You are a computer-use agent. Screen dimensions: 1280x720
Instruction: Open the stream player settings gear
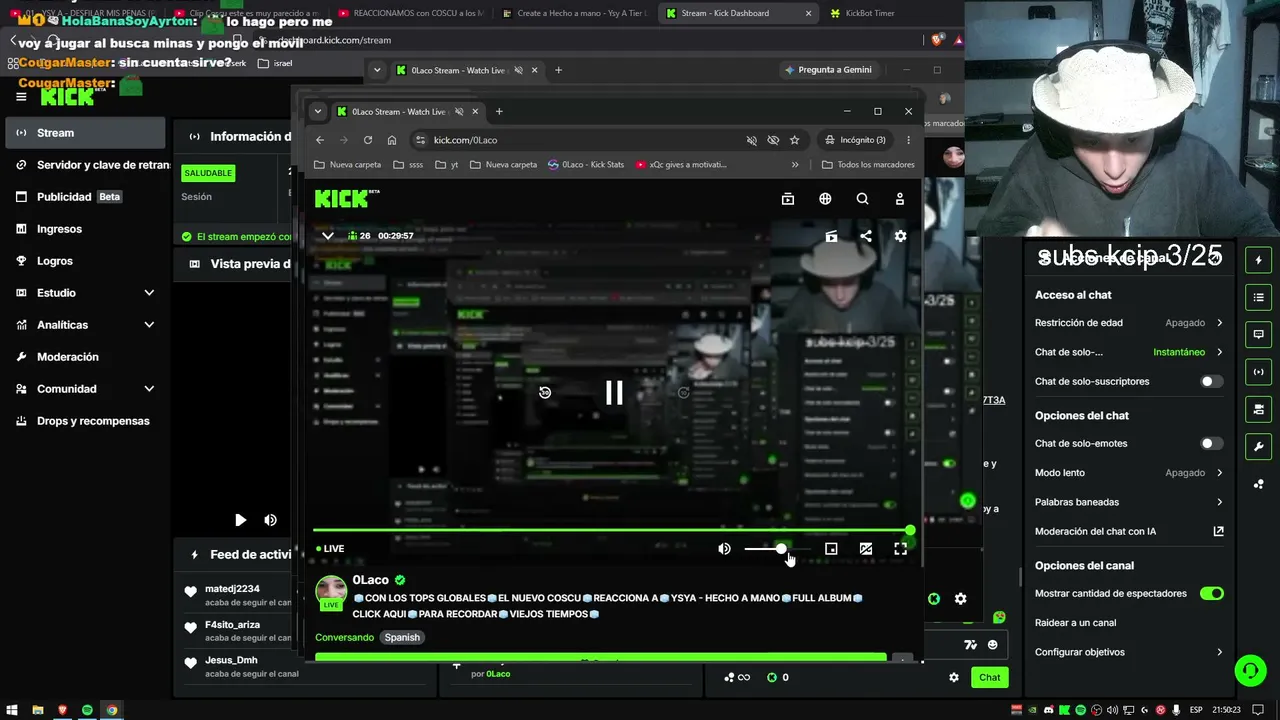(x=900, y=236)
